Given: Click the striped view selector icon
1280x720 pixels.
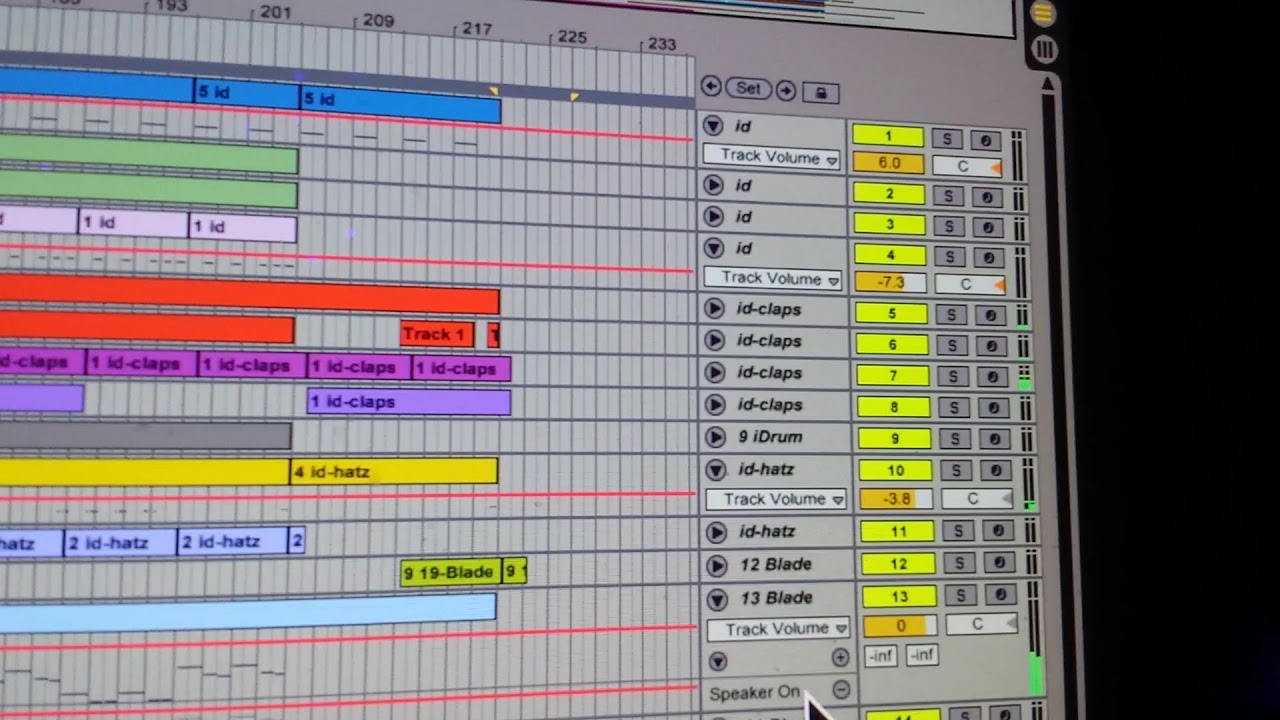Looking at the screenshot, I should point(1044,49).
